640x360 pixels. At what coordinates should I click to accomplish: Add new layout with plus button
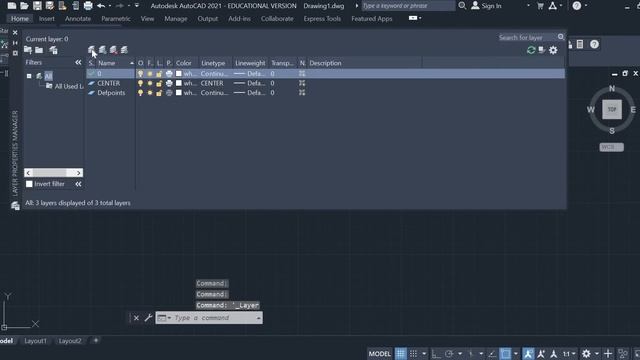tap(96, 340)
